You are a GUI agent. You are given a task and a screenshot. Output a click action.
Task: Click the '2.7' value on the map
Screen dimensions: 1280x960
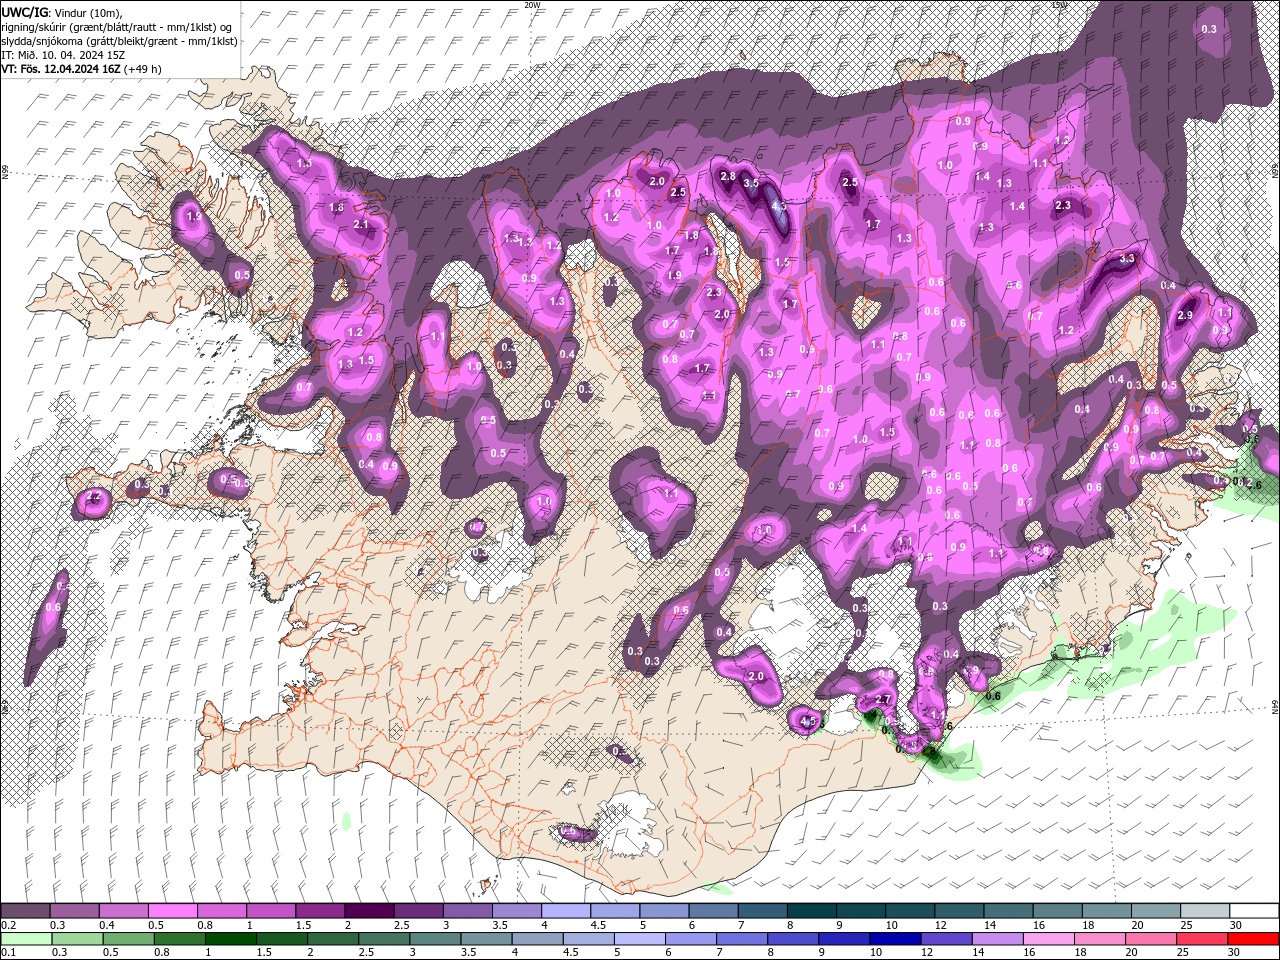(x=883, y=699)
